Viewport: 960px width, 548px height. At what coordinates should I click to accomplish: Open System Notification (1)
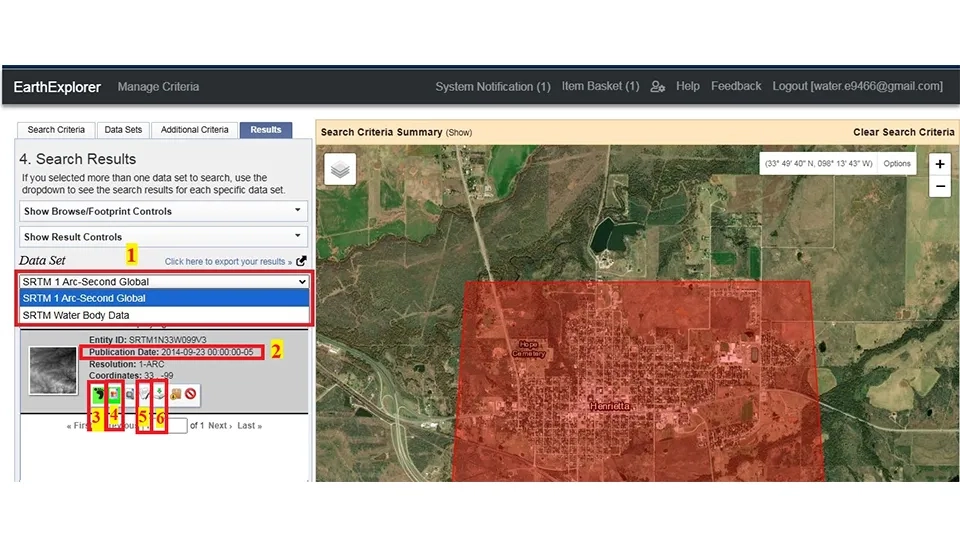pyautogui.click(x=493, y=87)
